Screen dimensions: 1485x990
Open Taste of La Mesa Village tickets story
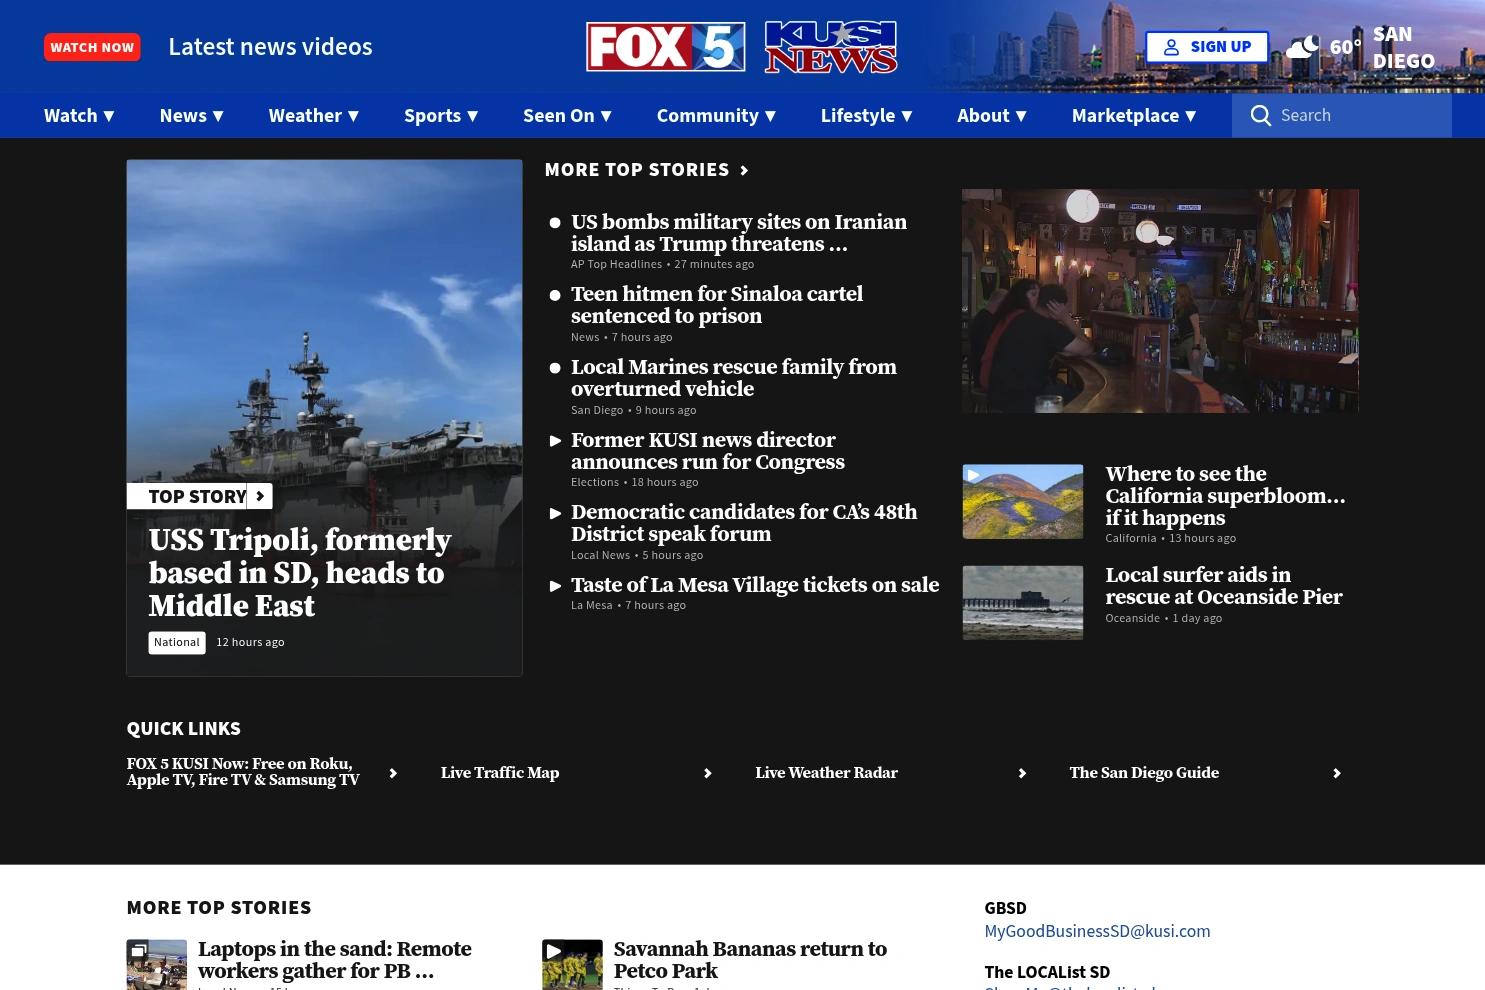coord(755,585)
